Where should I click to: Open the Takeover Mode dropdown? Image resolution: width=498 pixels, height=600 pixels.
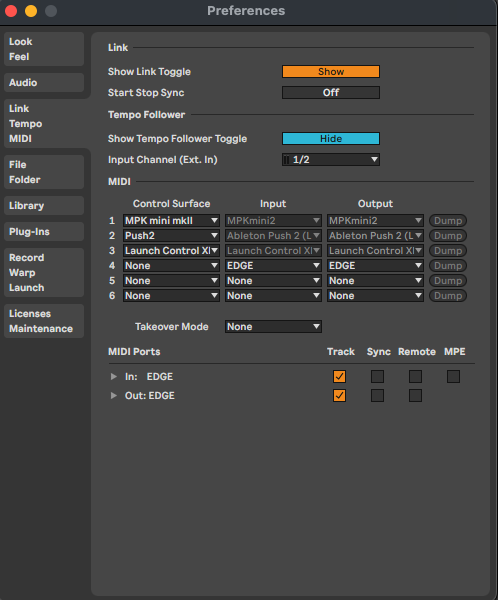coord(273,327)
